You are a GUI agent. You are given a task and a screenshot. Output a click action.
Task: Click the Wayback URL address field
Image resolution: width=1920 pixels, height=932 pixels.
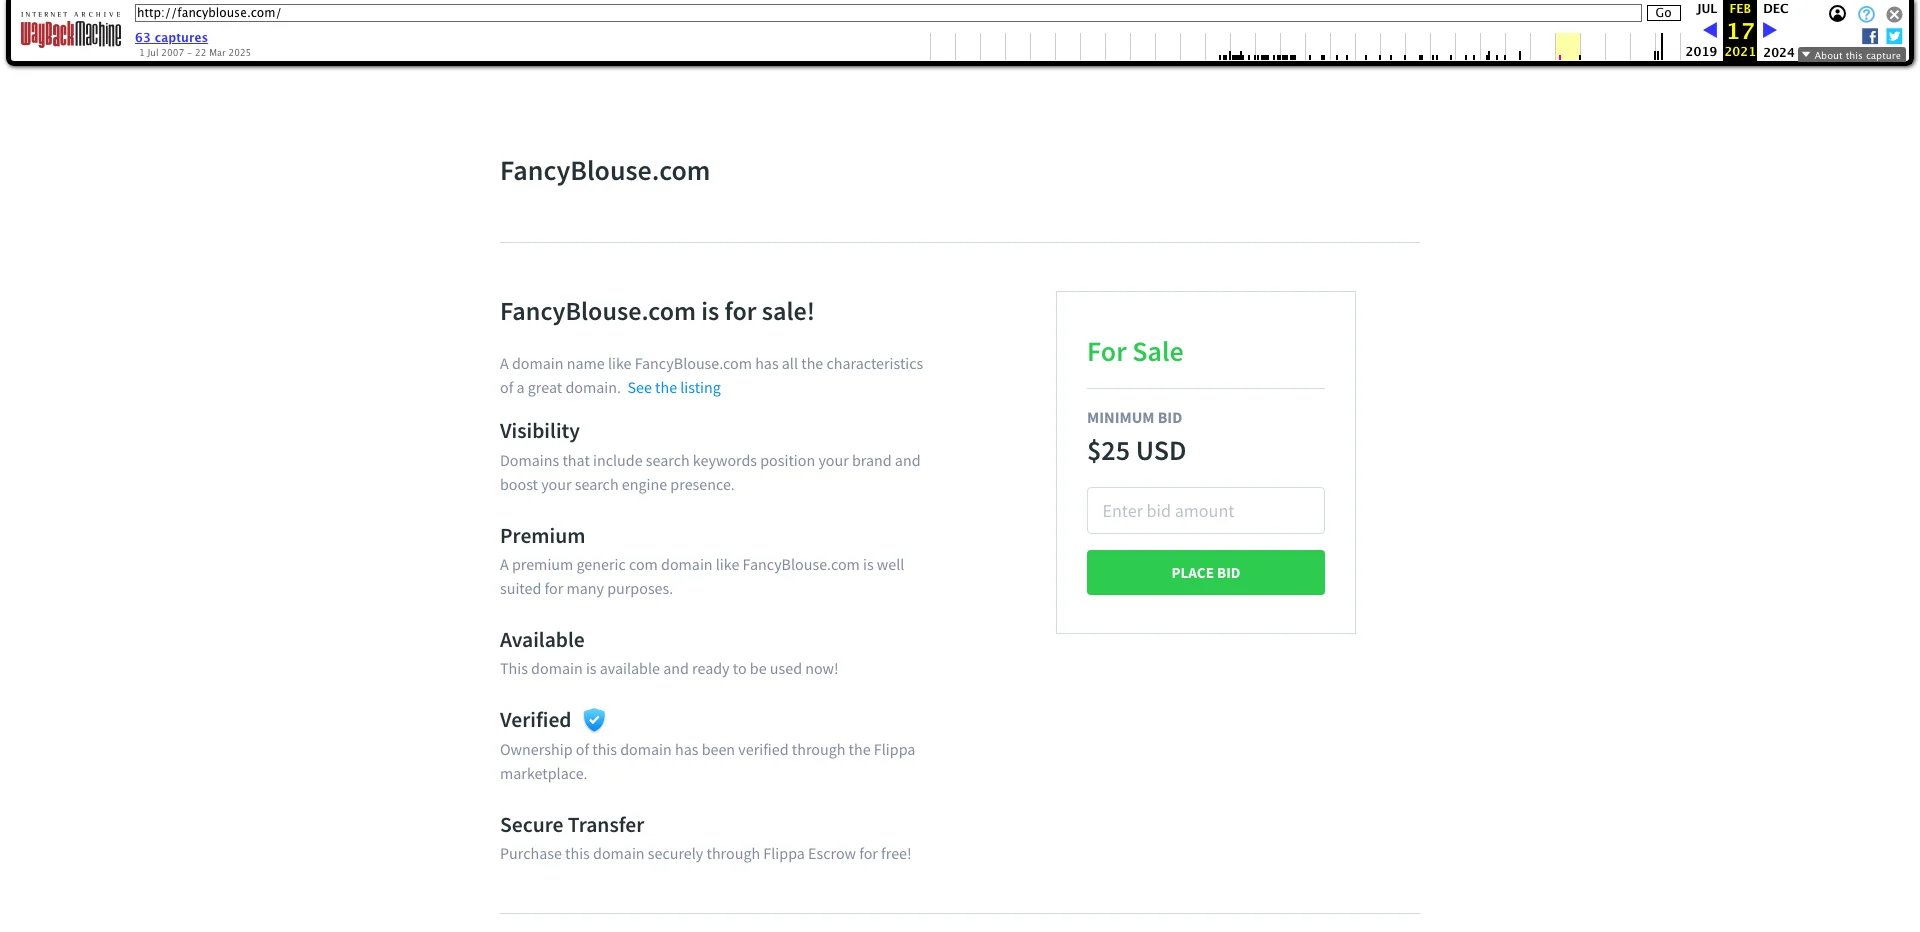tap(887, 13)
